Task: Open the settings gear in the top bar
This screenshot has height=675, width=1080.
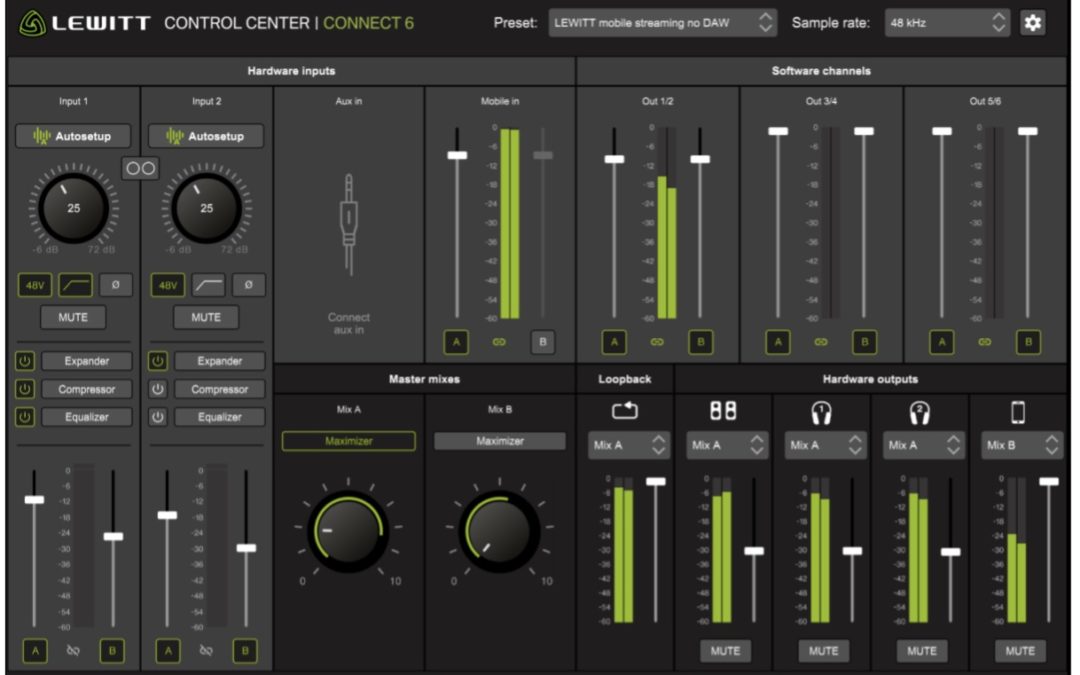Action: pyautogui.click(x=1035, y=20)
